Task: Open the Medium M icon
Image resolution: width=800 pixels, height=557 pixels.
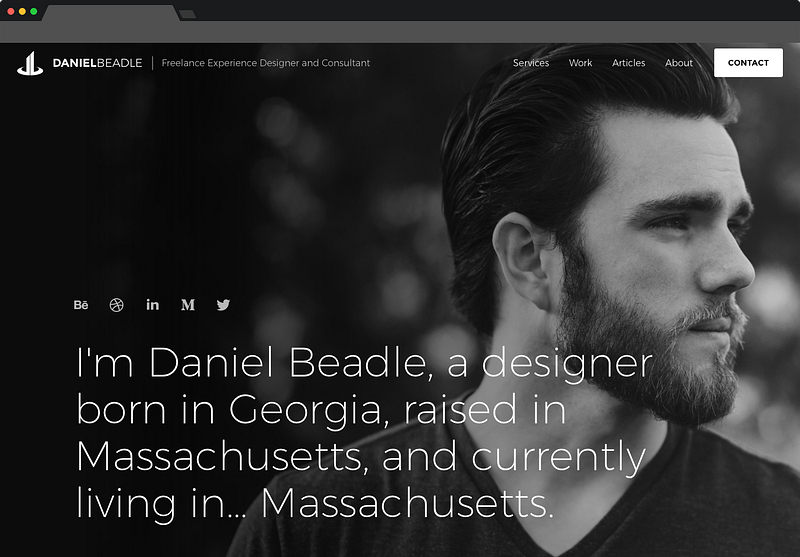Action: click(x=188, y=305)
